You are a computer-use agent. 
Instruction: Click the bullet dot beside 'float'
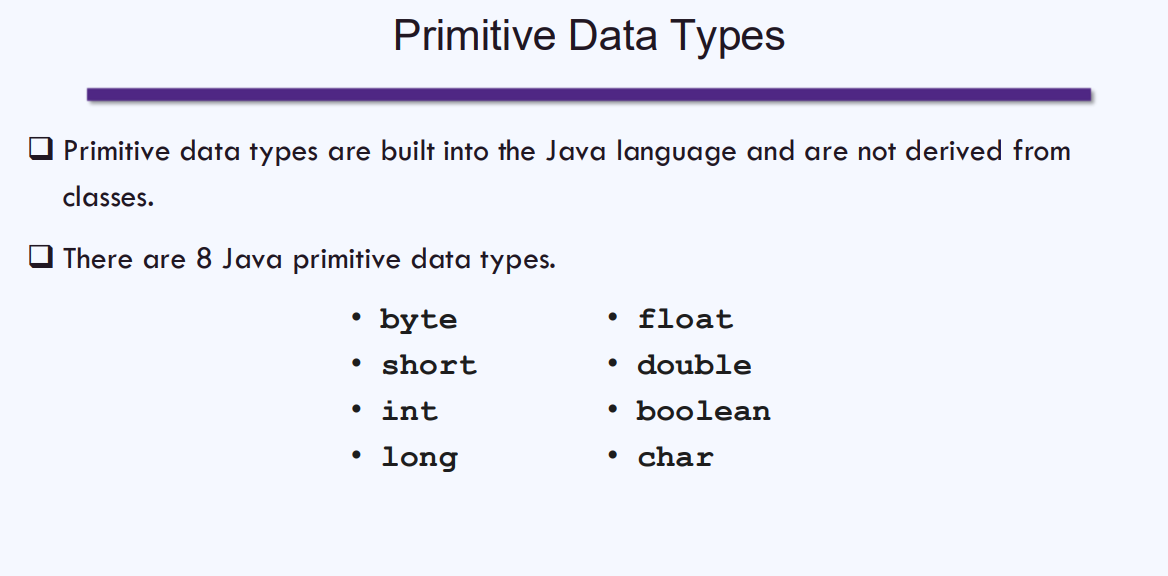click(x=613, y=318)
